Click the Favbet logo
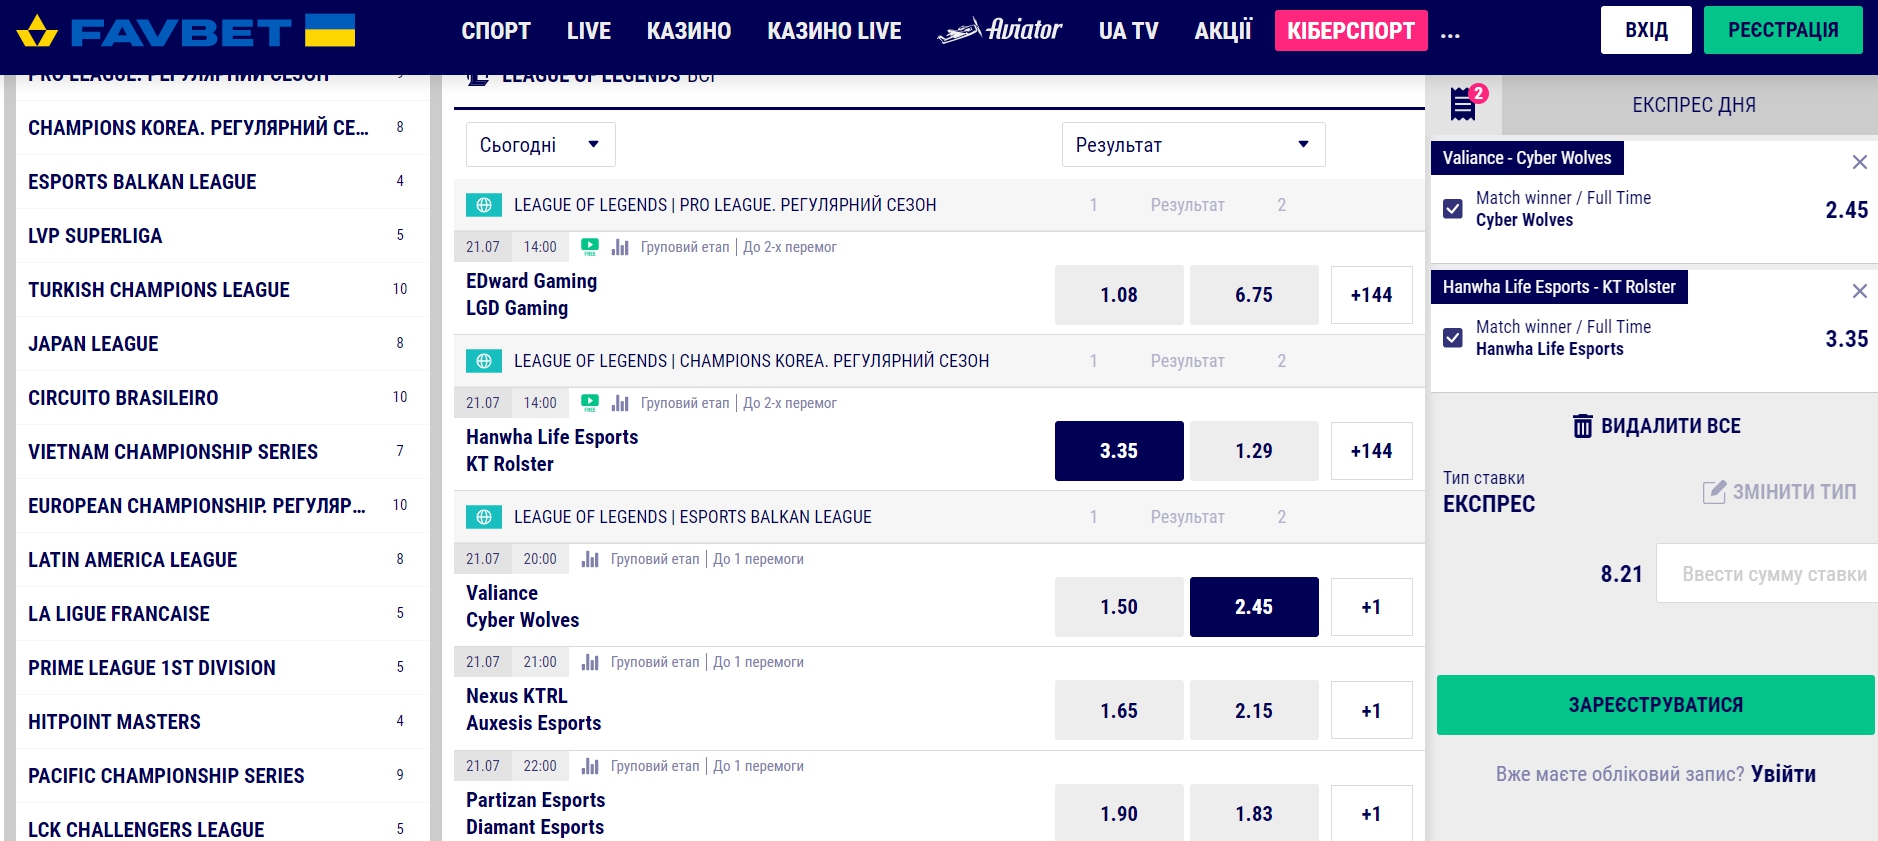The height and width of the screenshot is (841, 1878). [186, 31]
